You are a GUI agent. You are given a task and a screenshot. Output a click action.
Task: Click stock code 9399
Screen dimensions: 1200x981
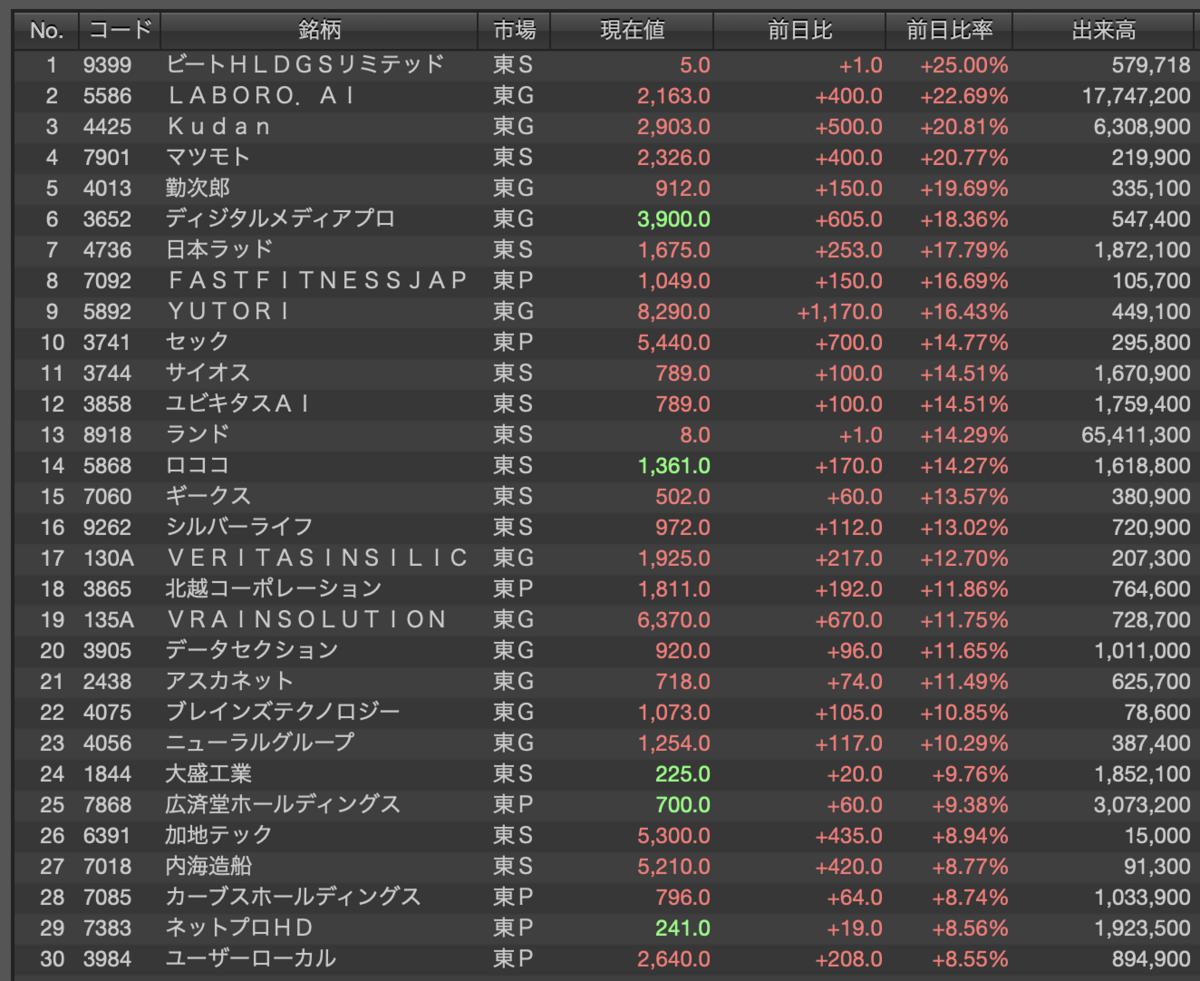(x=107, y=66)
